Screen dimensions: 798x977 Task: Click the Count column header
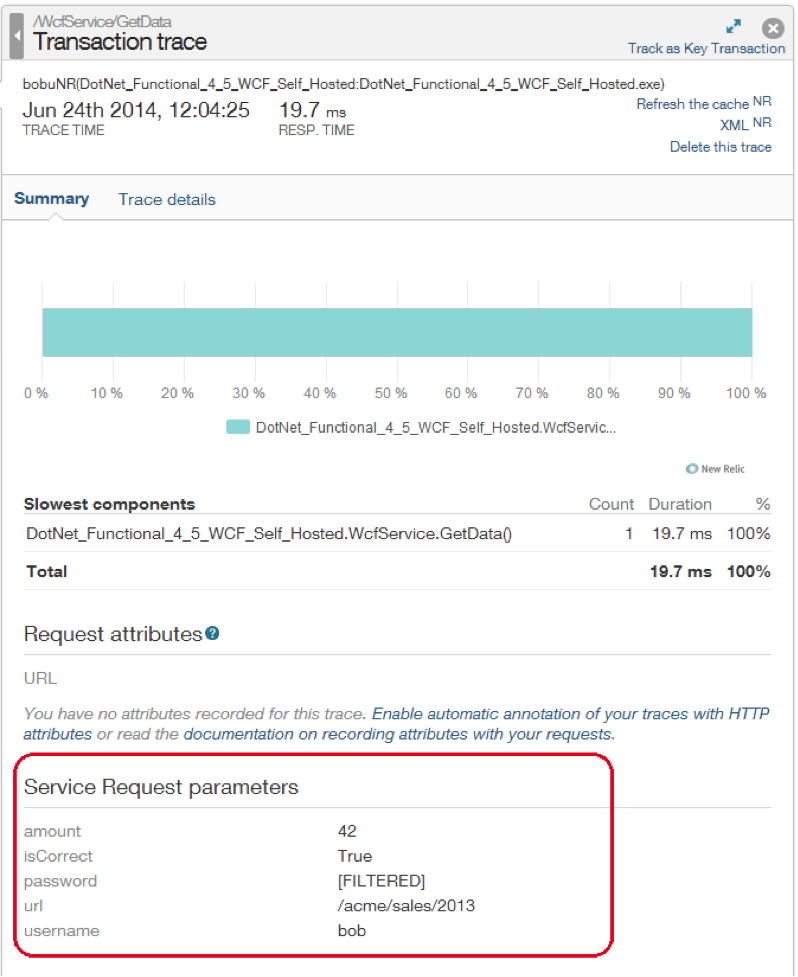tap(611, 504)
